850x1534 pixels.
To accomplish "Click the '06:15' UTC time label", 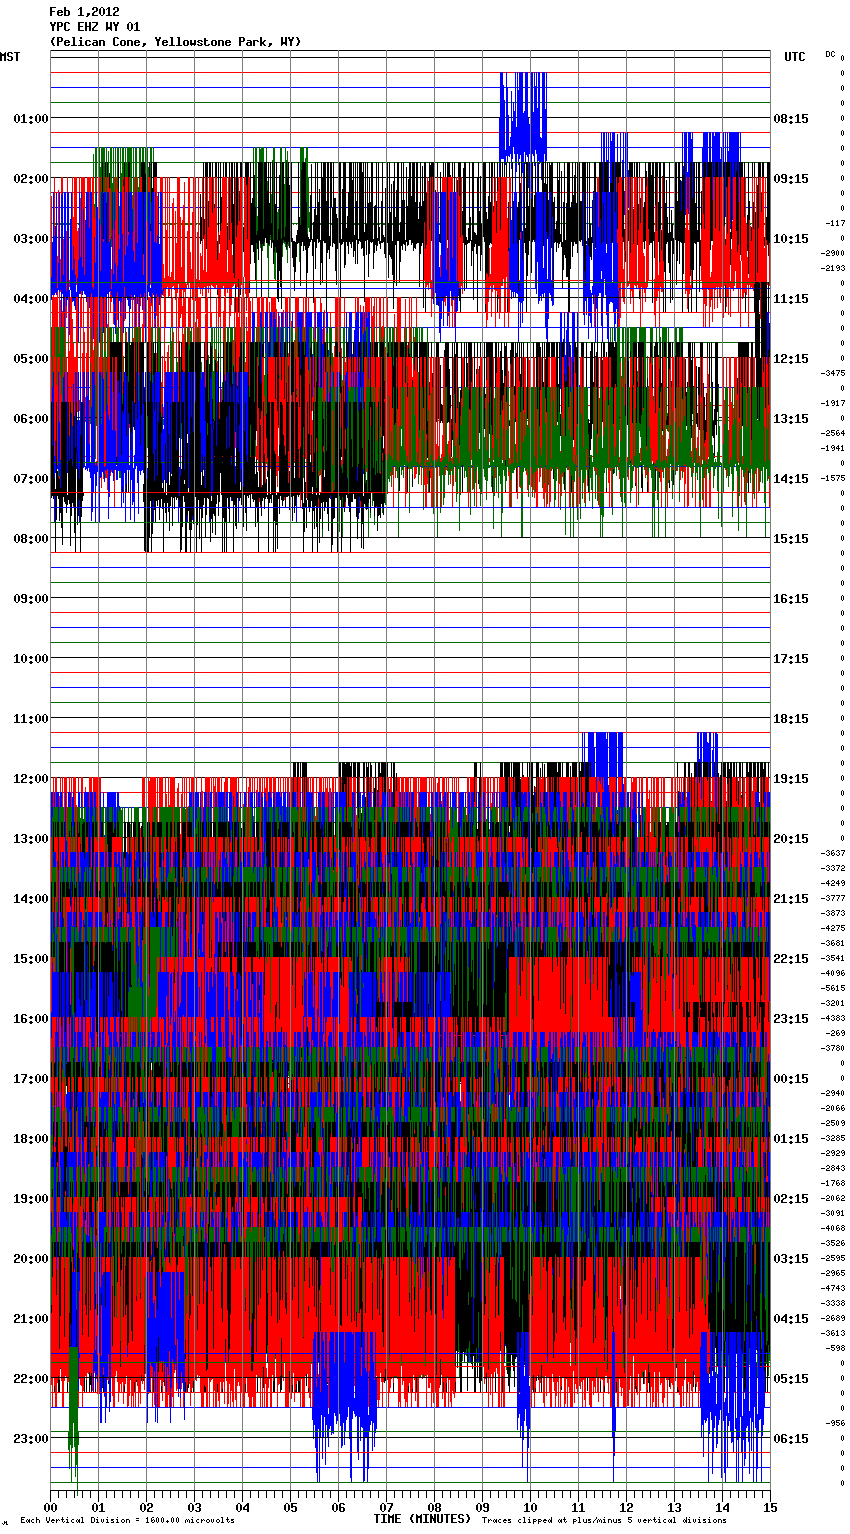I will [x=791, y=1438].
